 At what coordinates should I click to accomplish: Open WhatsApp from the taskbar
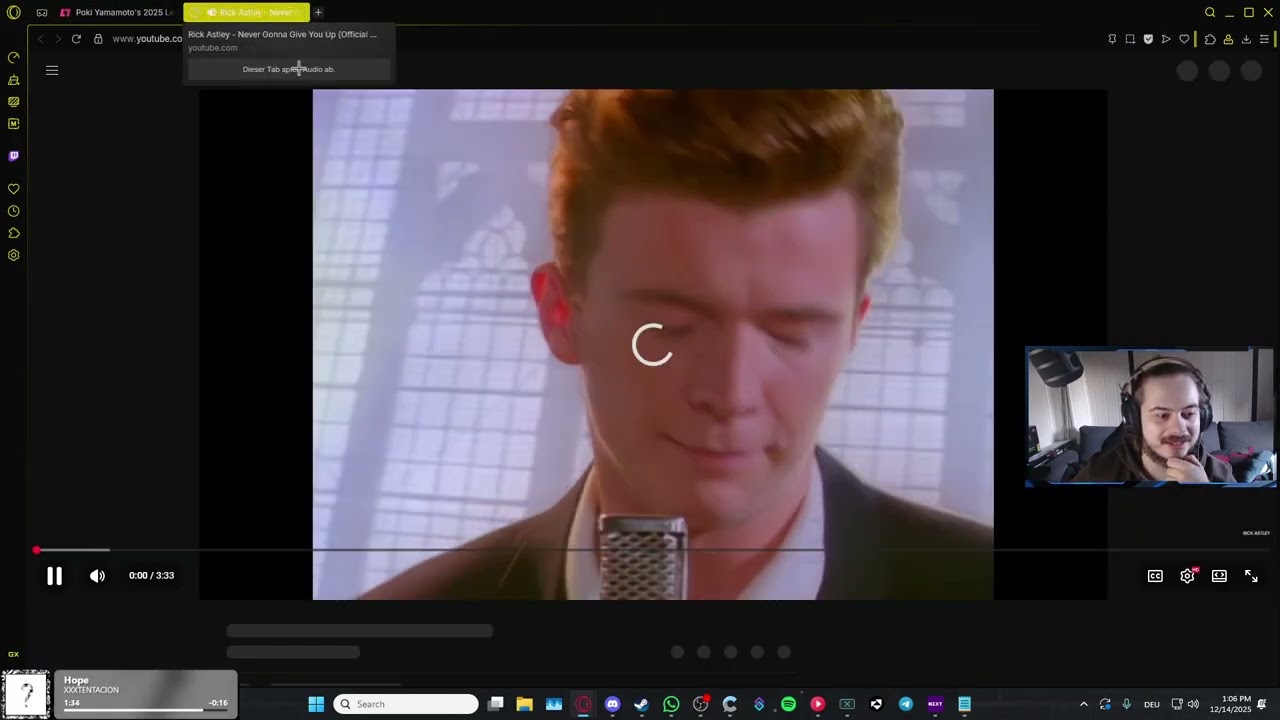point(671,704)
